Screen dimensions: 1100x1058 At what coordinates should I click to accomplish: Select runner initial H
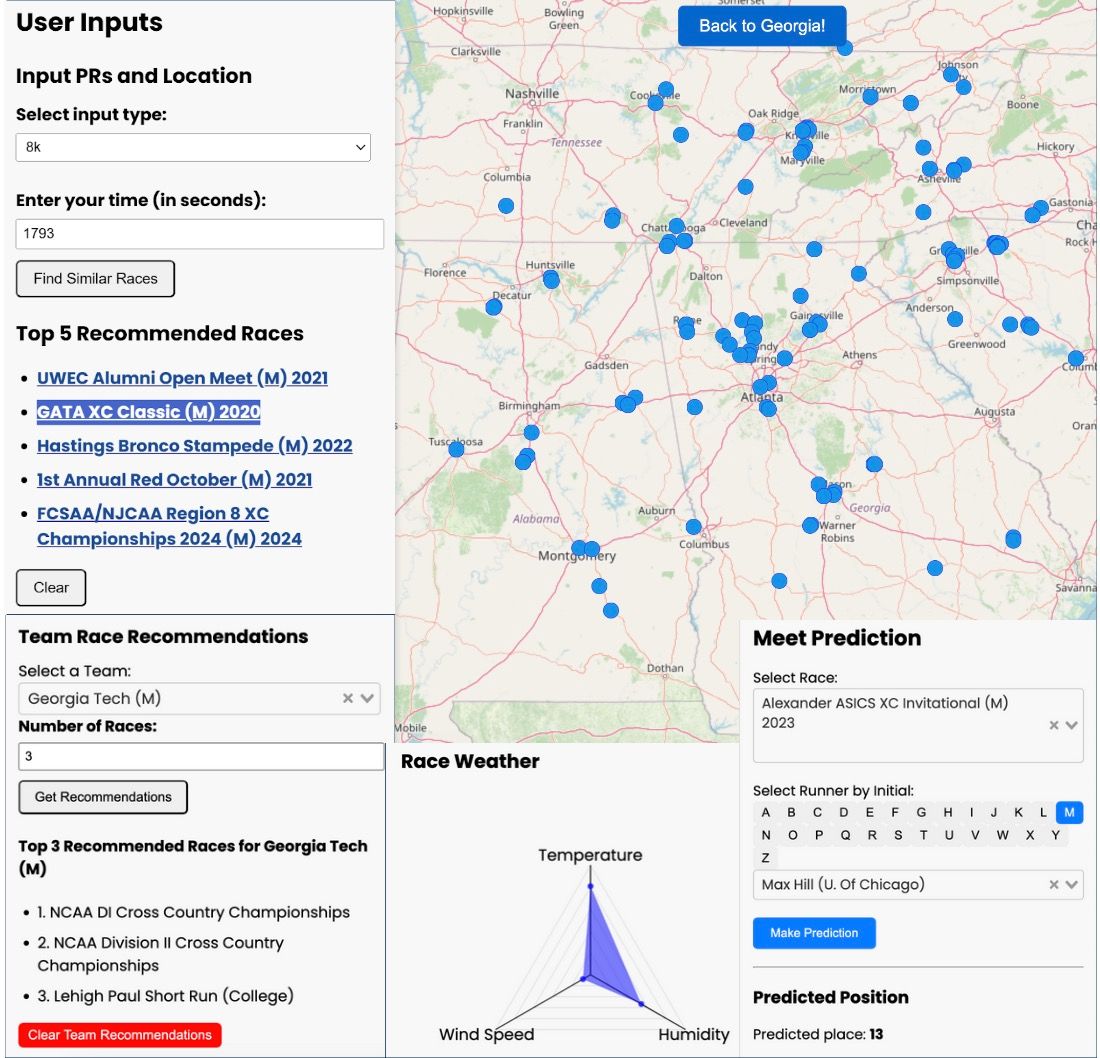click(948, 812)
